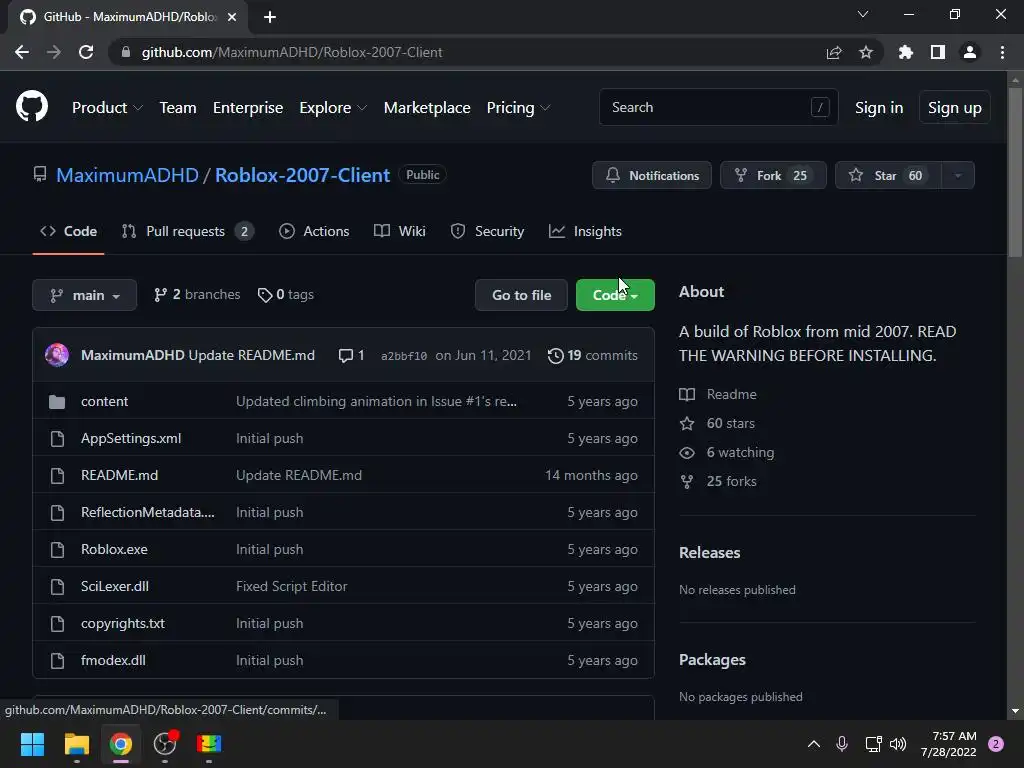
Task: Open the Chrome three-dot menu
Action: [x=1002, y=52]
